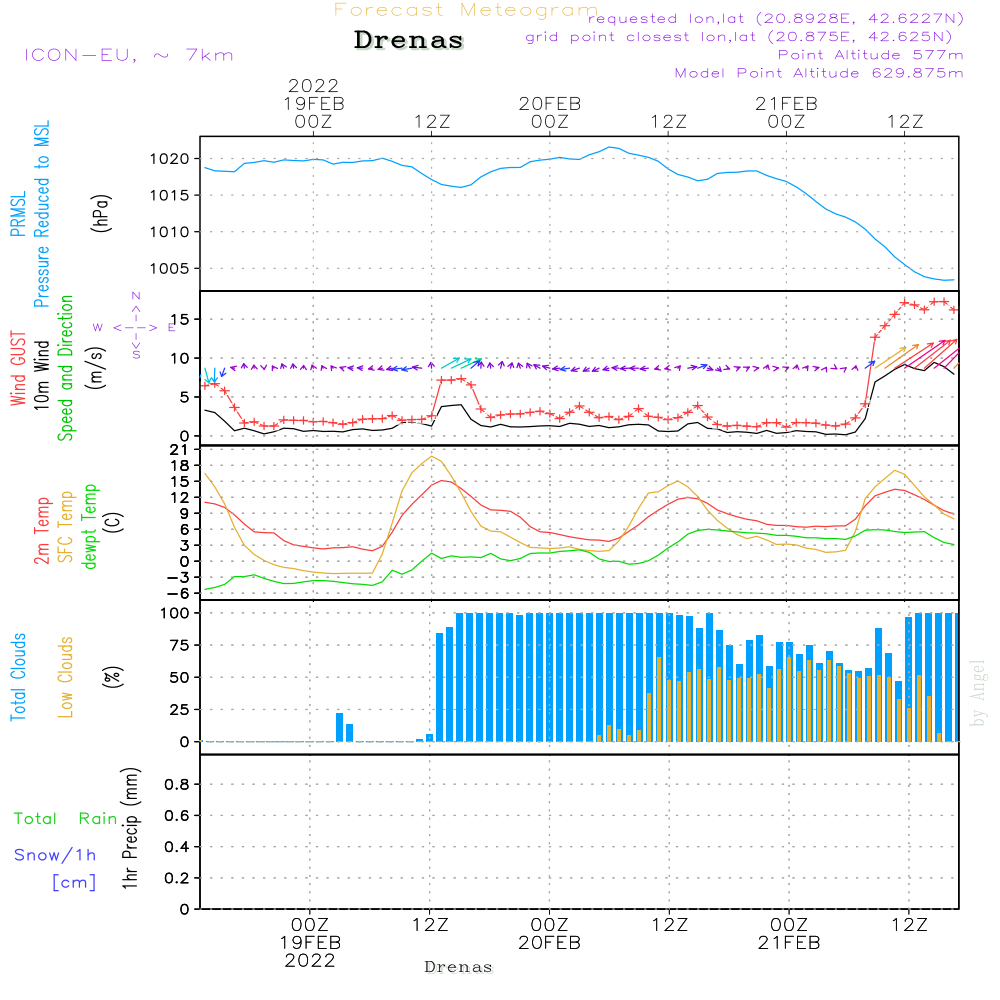Image resolution: width=1000 pixels, height=1000 pixels.
Task: Click the 'Speed and Direction' green label
Action: coord(66,368)
